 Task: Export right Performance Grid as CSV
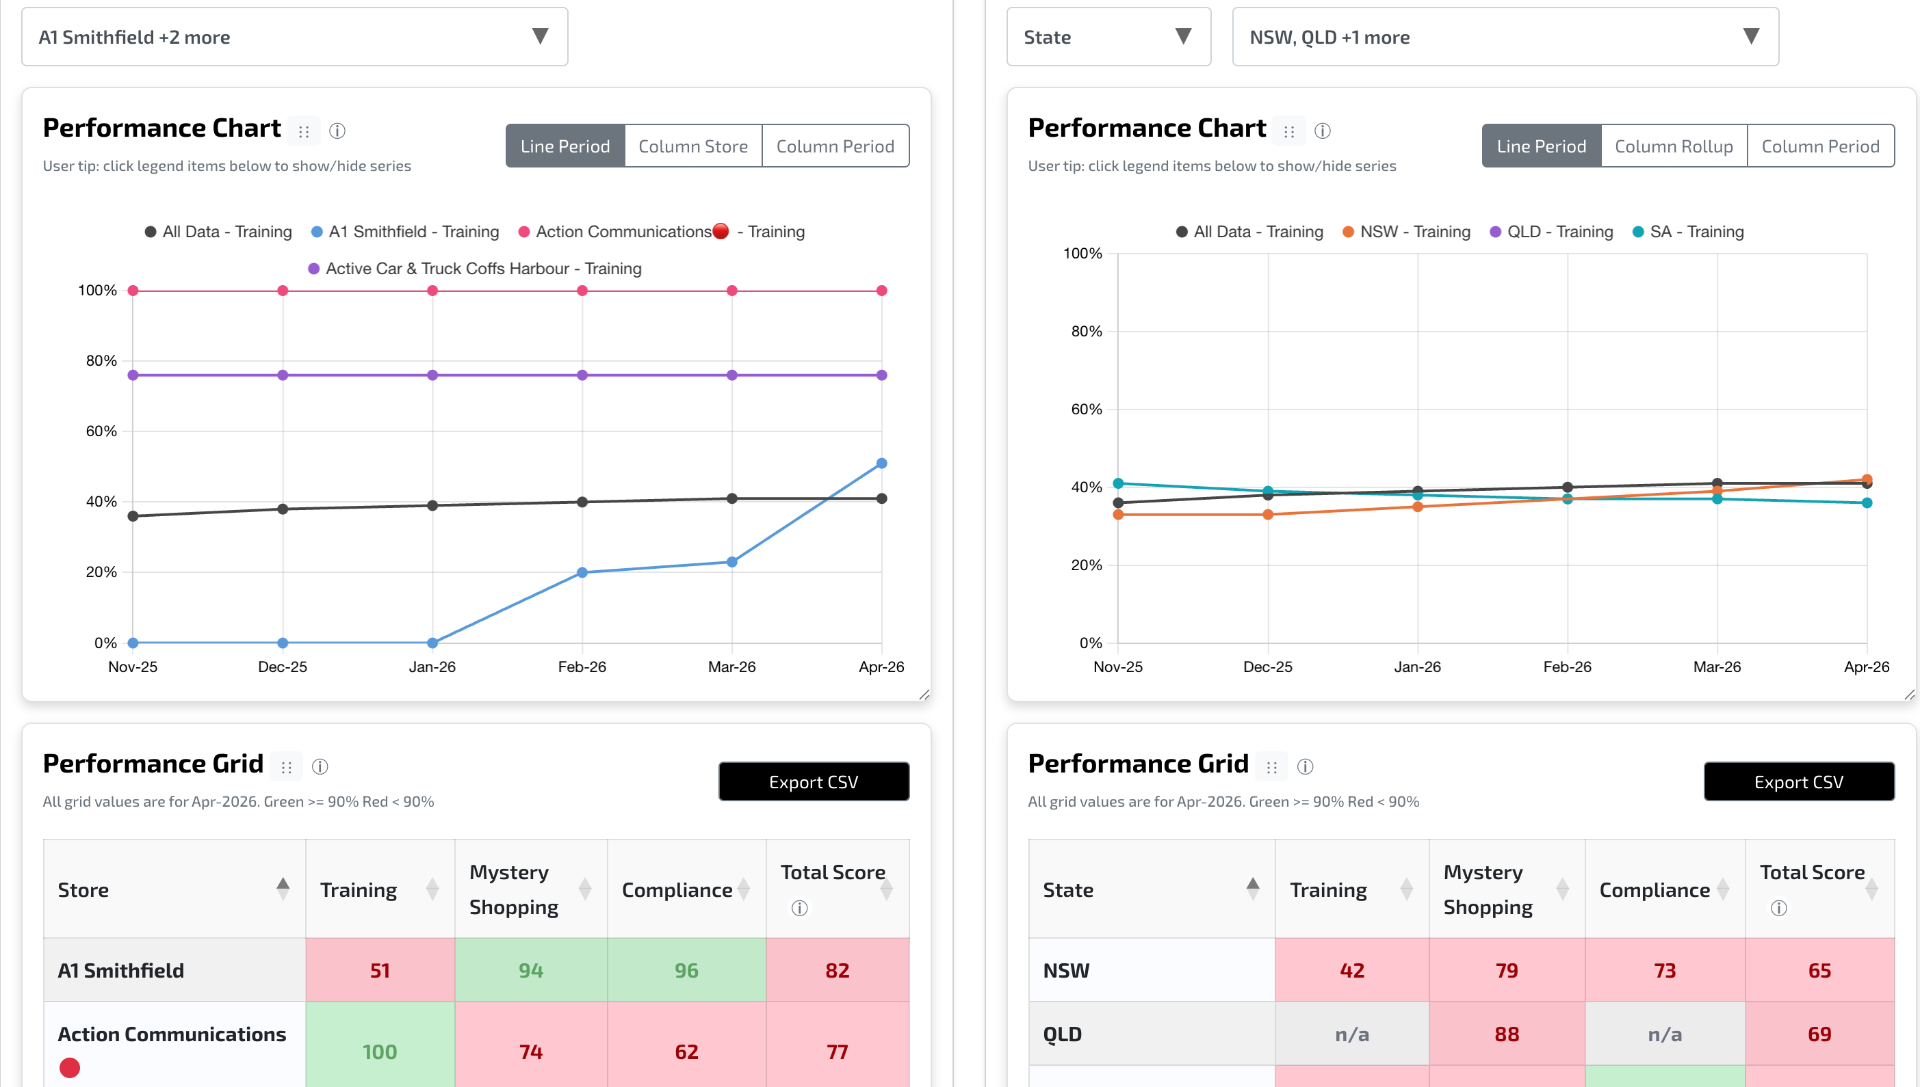click(x=1798, y=782)
